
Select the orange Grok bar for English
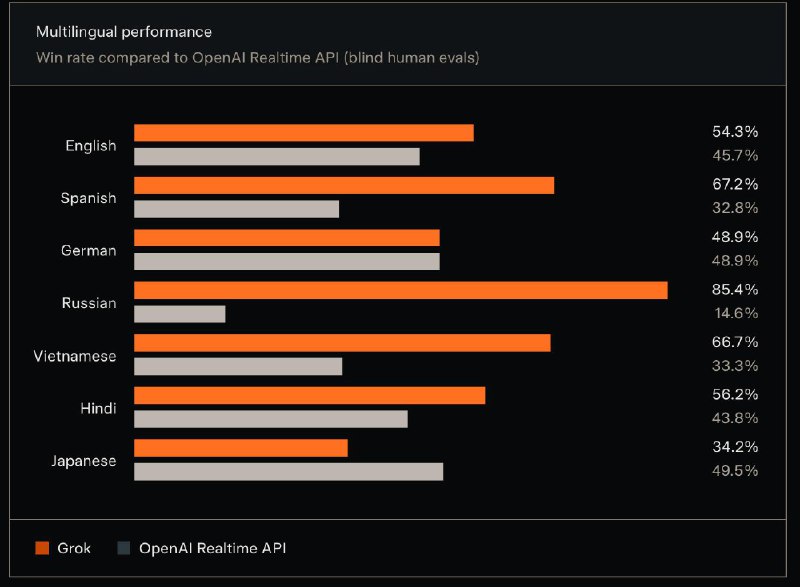tap(303, 133)
